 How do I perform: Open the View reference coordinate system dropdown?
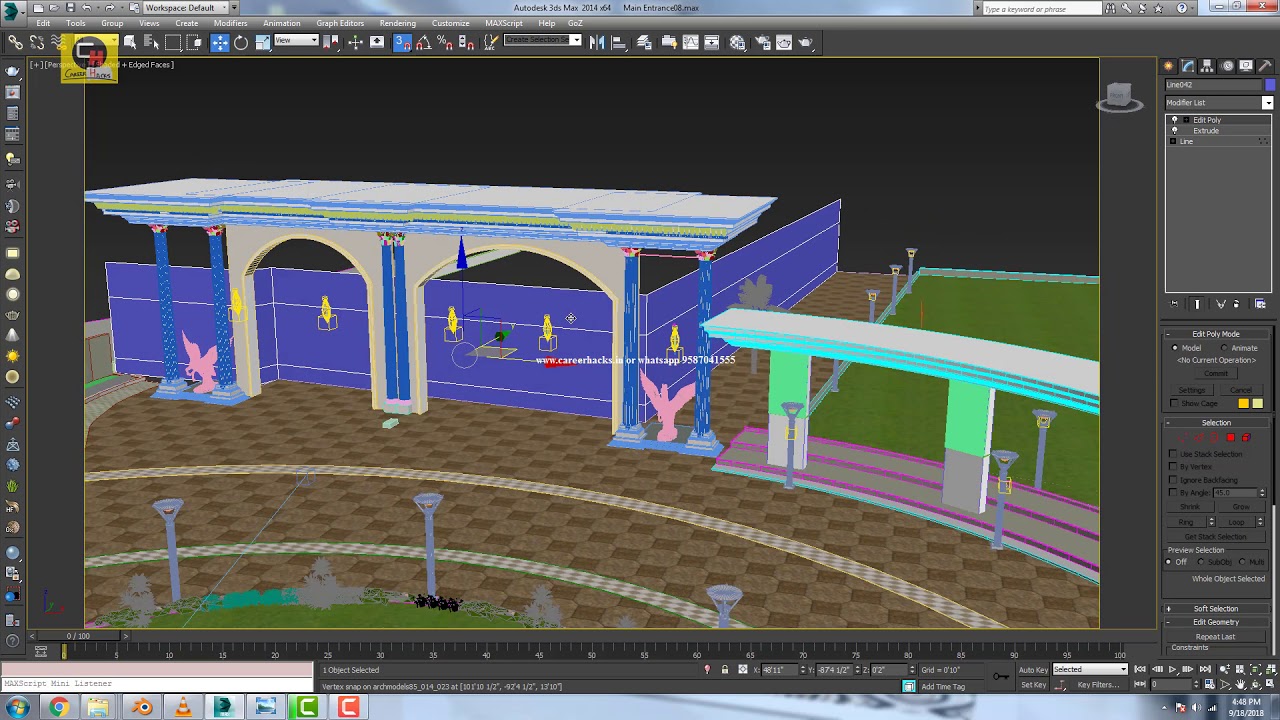tap(296, 41)
